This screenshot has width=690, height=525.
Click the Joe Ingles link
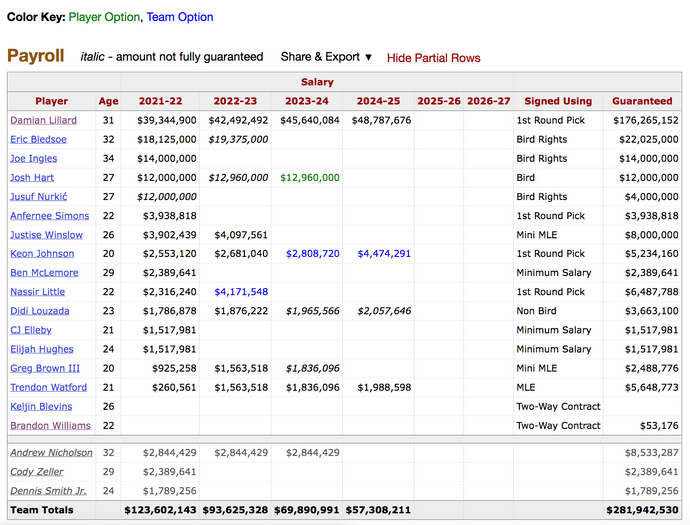click(33, 158)
